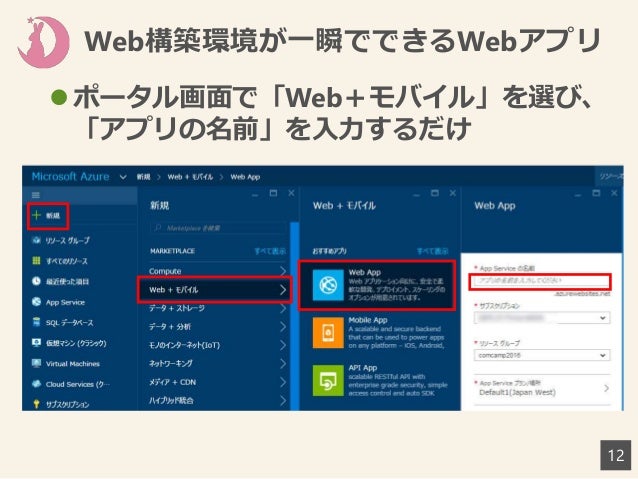638x479 pixels.
Task: Select the API App green tile icon
Action: point(328,381)
